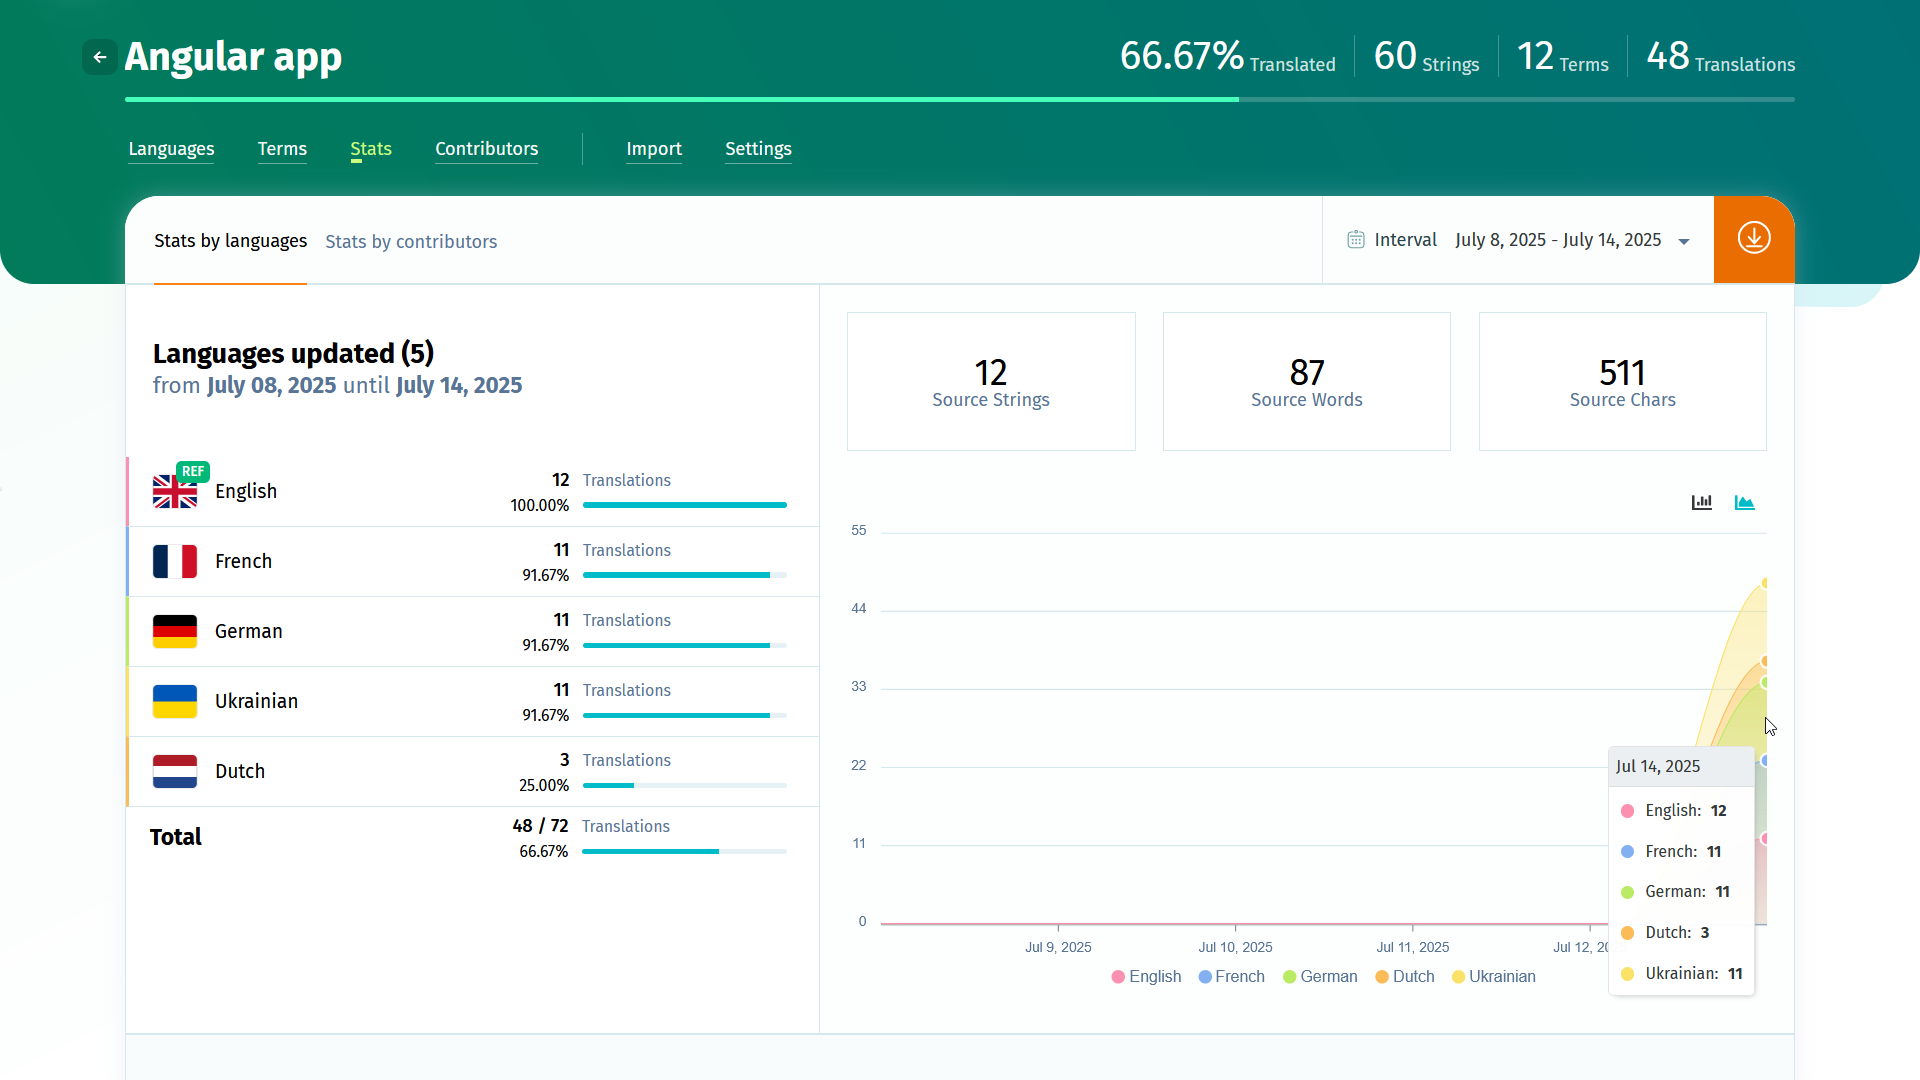Toggle English series in chart legend
This screenshot has height=1080, width=1920.
(x=1146, y=977)
